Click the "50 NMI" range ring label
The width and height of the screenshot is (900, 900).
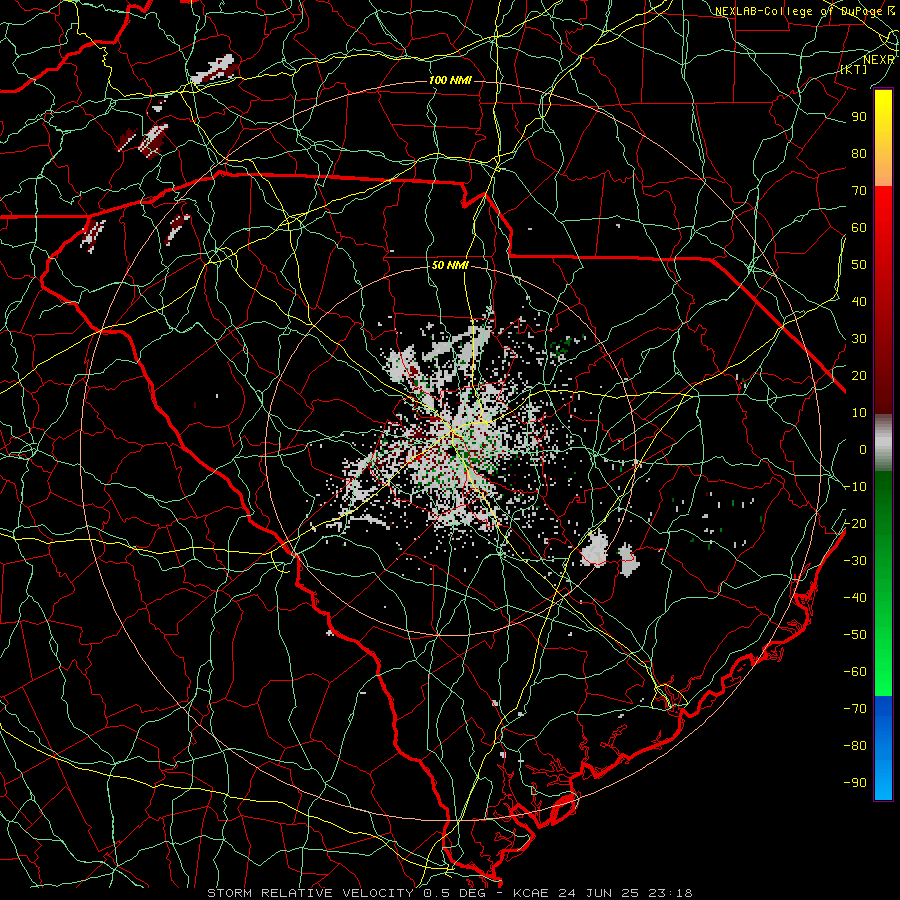coord(450,265)
